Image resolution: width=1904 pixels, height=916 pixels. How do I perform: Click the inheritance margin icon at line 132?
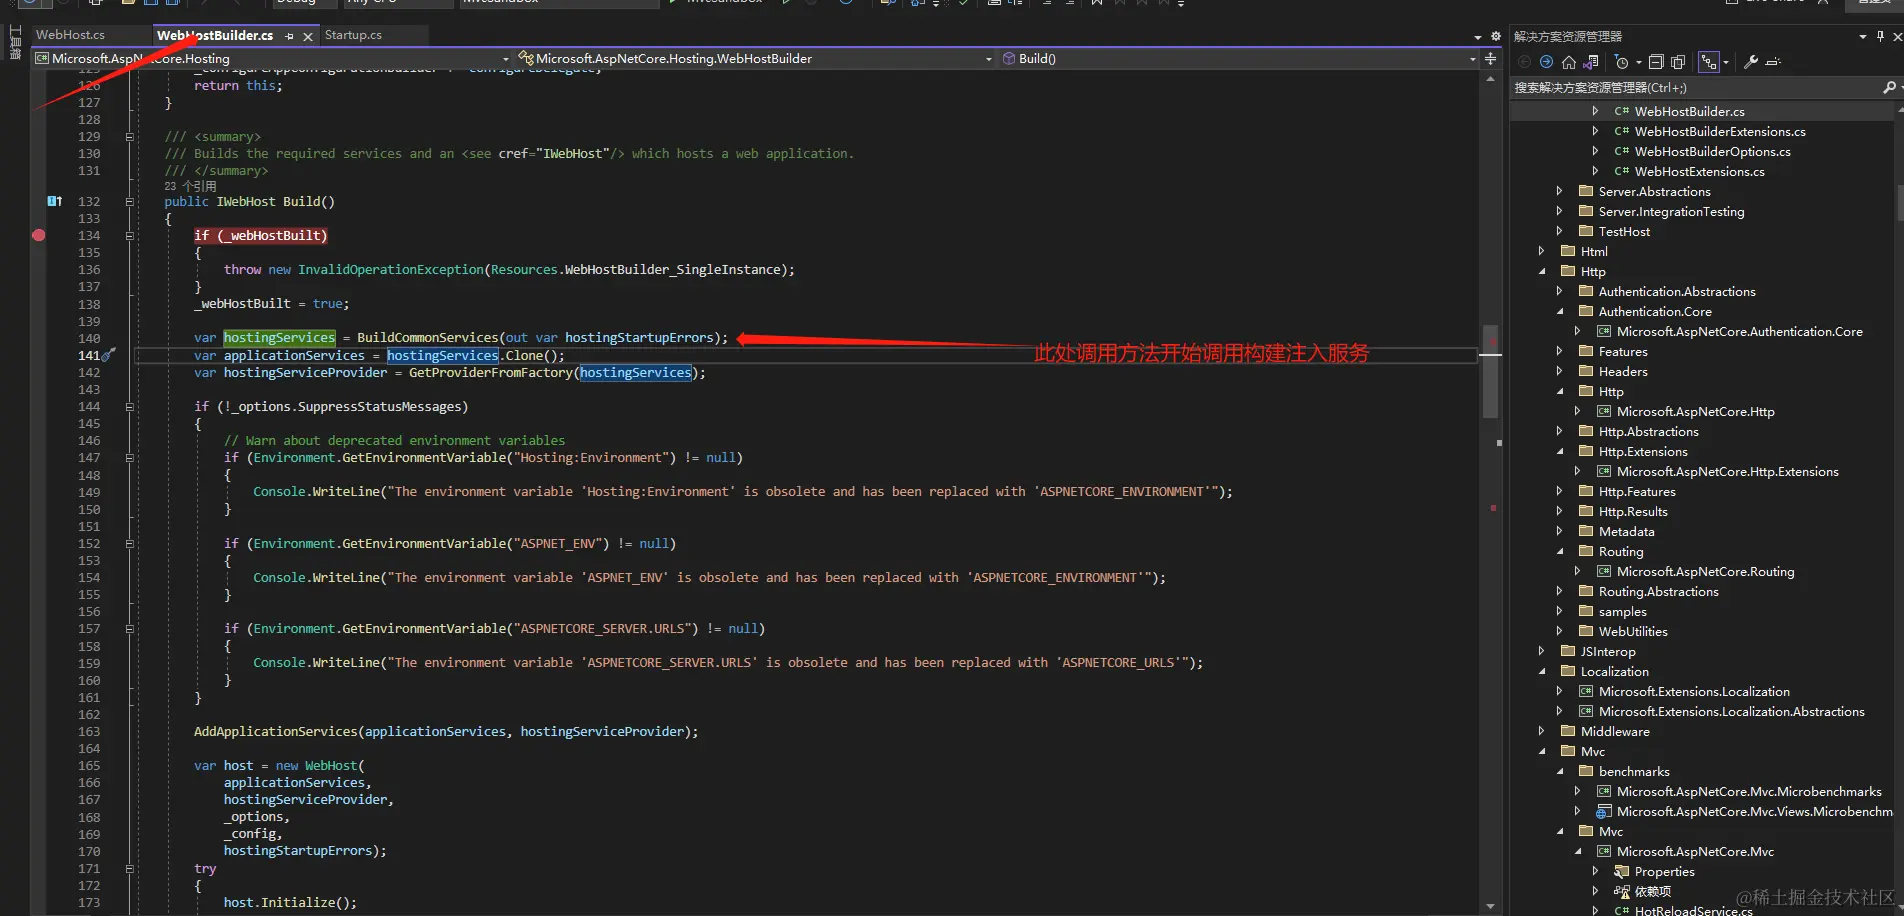pyautogui.click(x=55, y=201)
